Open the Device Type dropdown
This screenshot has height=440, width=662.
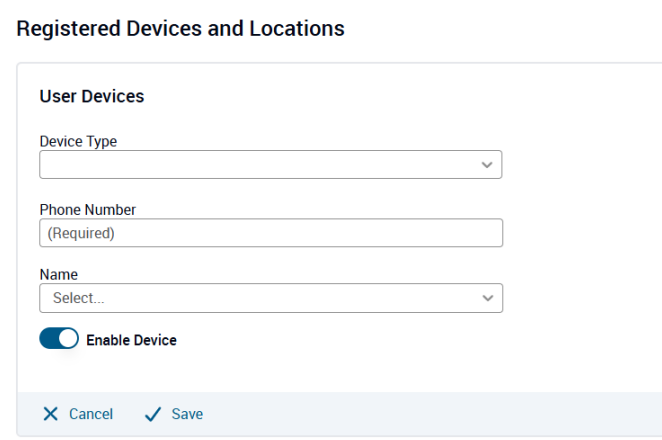tap(271, 165)
